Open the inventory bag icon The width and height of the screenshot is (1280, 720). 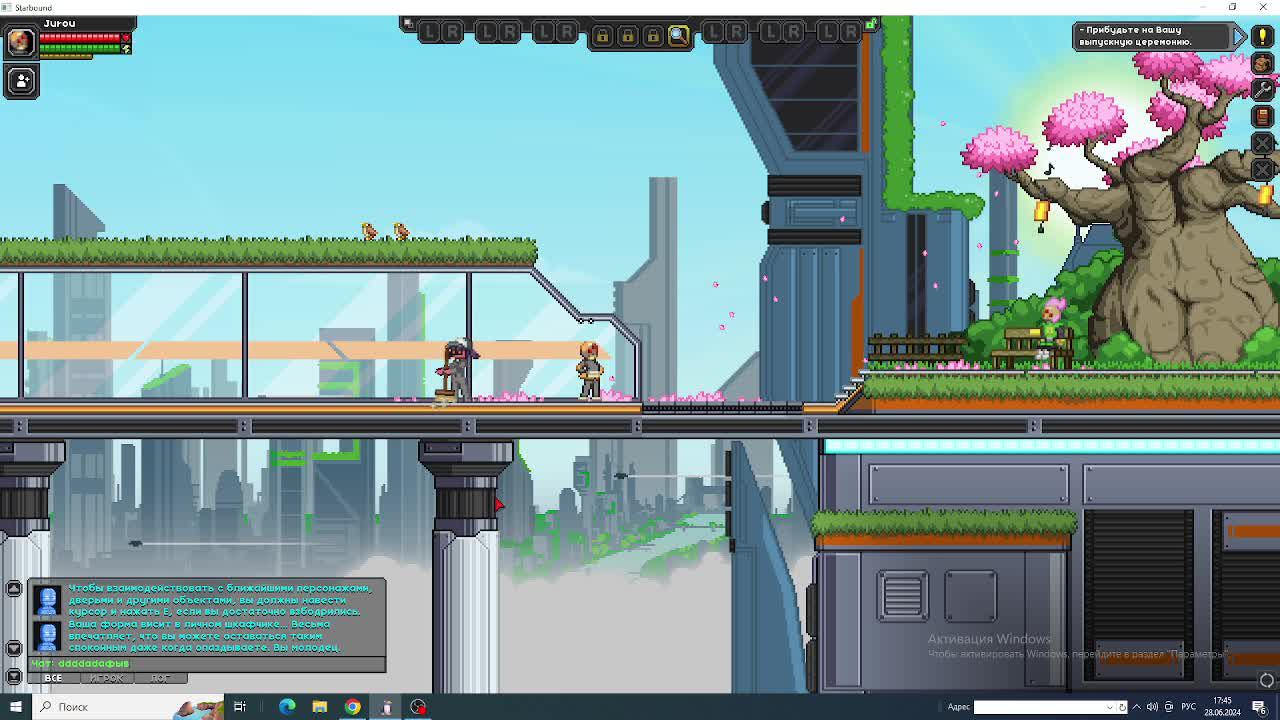(1262, 64)
